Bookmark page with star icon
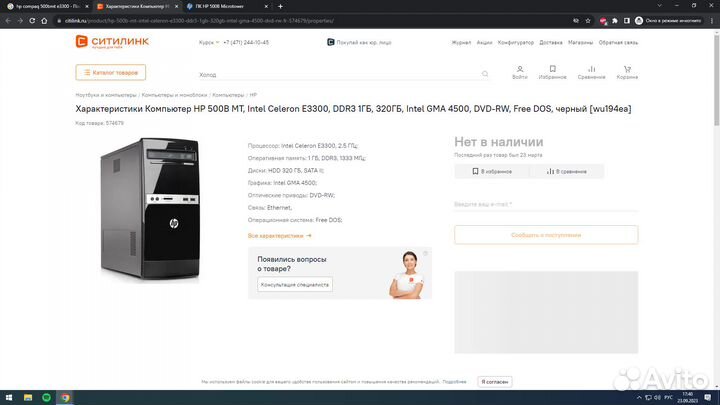 click(x=588, y=21)
